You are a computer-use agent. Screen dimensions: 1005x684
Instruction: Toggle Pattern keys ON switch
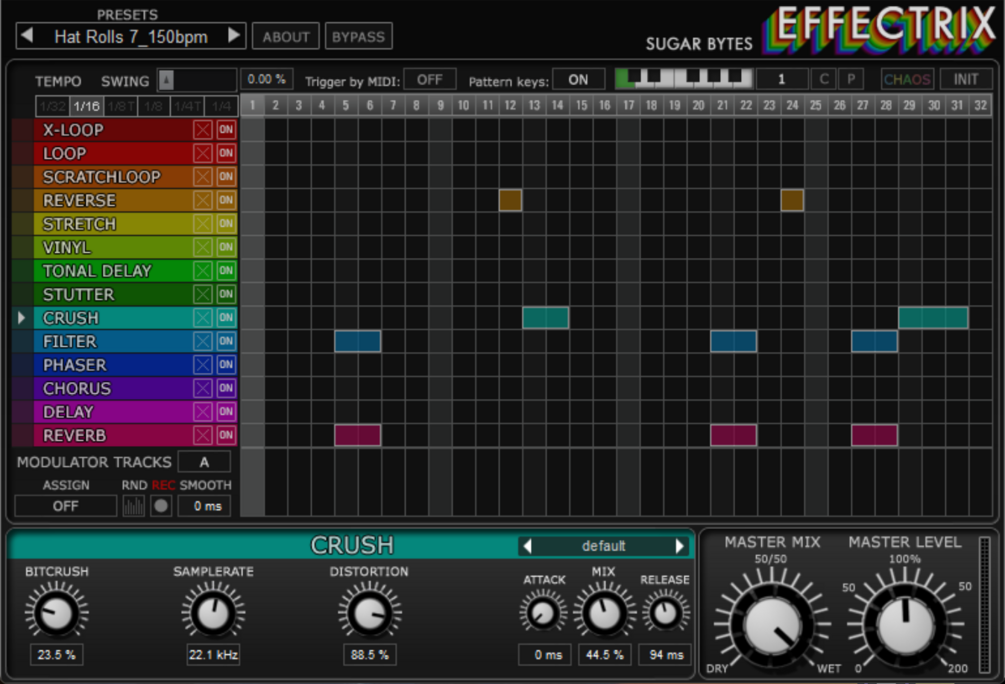578,79
